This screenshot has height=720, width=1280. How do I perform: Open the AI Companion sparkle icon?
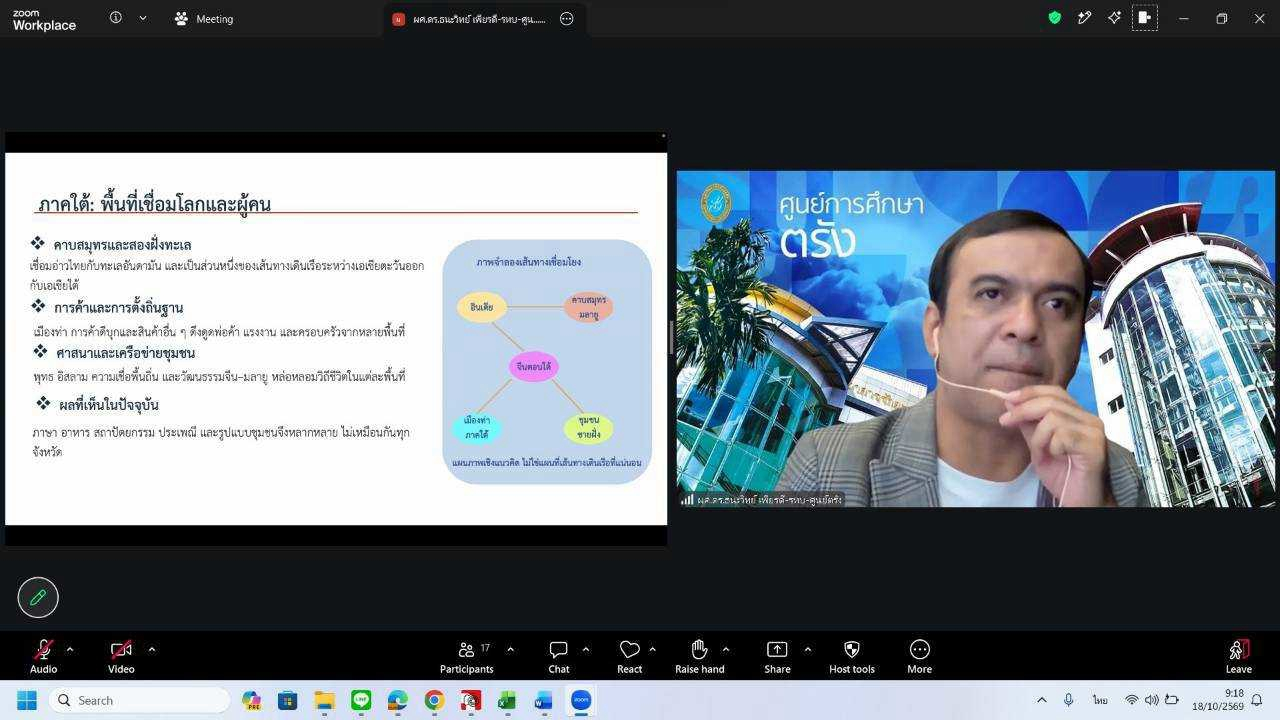point(1114,18)
